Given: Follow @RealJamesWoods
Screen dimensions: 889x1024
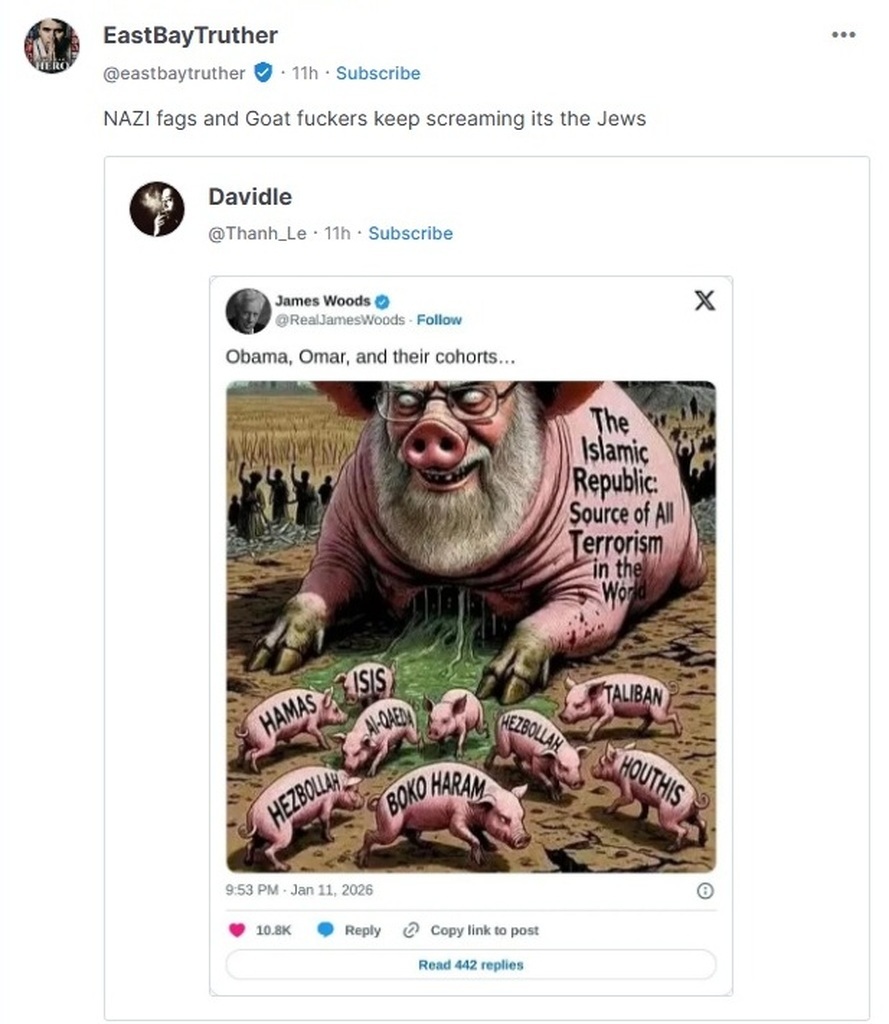Looking at the screenshot, I should pos(439,320).
